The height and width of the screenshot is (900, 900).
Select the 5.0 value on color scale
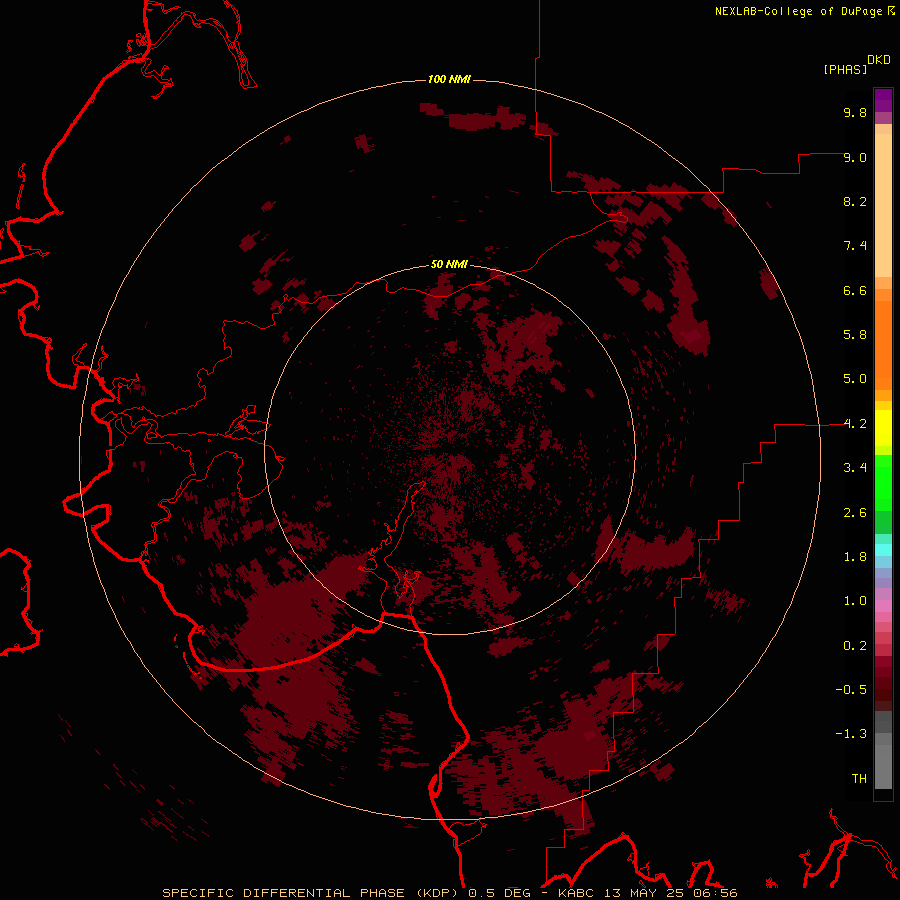click(x=855, y=379)
